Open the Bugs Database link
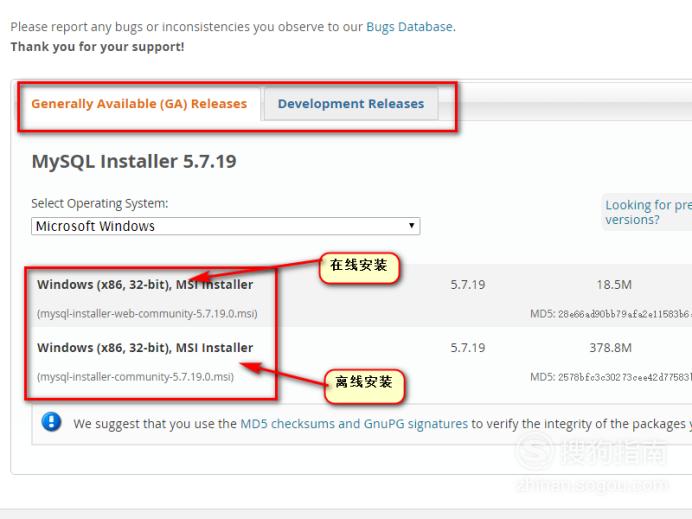 pyautogui.click(x=409, y=27)
